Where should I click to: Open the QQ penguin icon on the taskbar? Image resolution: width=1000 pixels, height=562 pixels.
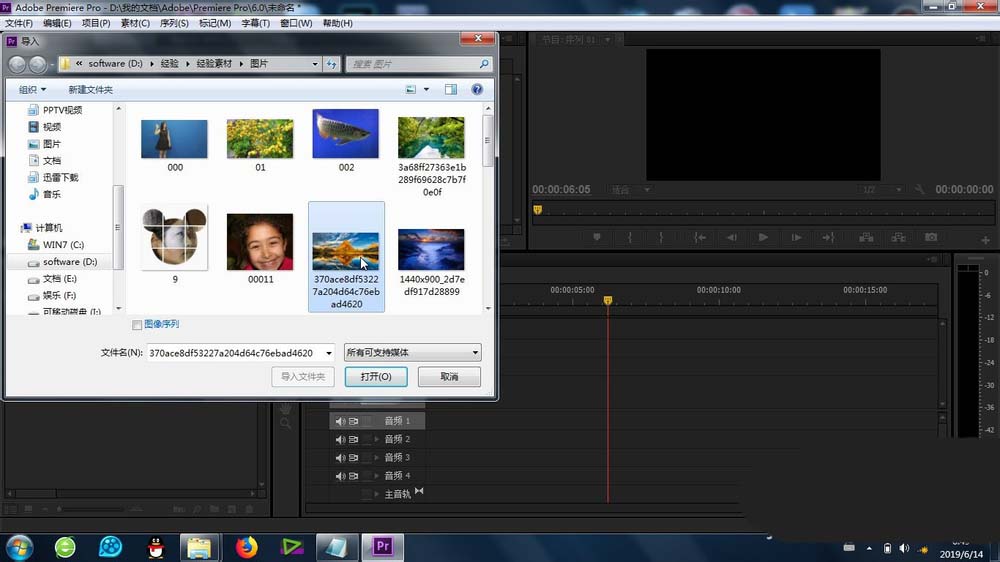(x=156, y=547)
